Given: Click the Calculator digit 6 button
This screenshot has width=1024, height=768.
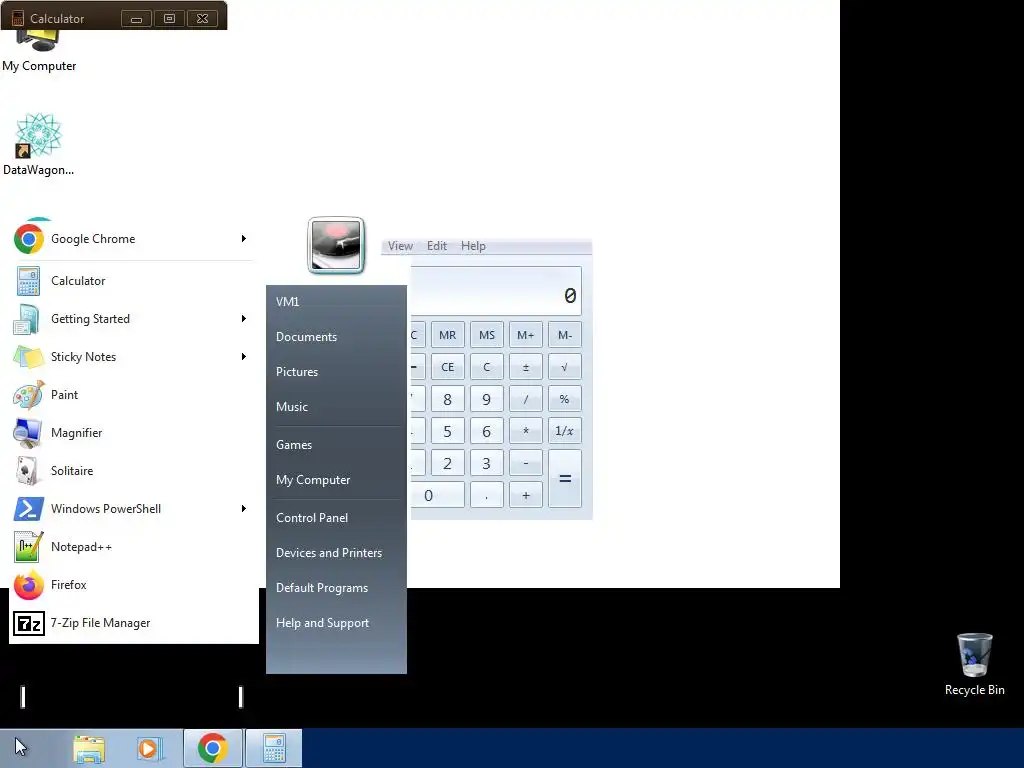Looking at the screenshot, I should (x=487, y=431).
